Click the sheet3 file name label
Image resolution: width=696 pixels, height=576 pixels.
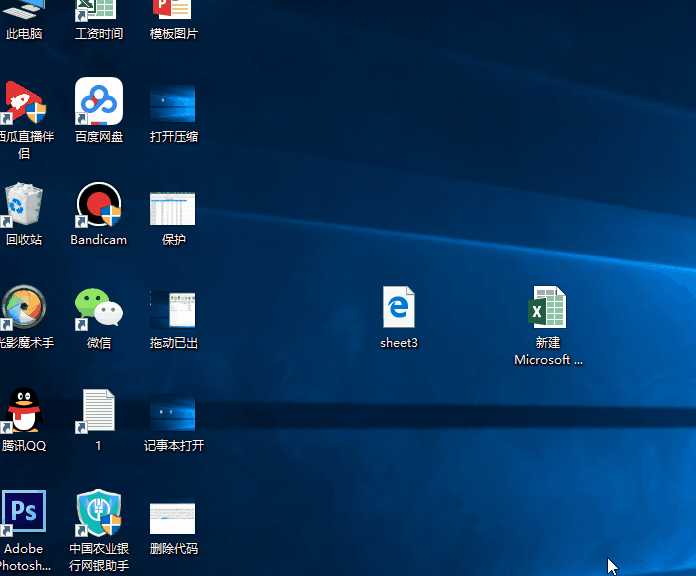click(x=399, y=343)
